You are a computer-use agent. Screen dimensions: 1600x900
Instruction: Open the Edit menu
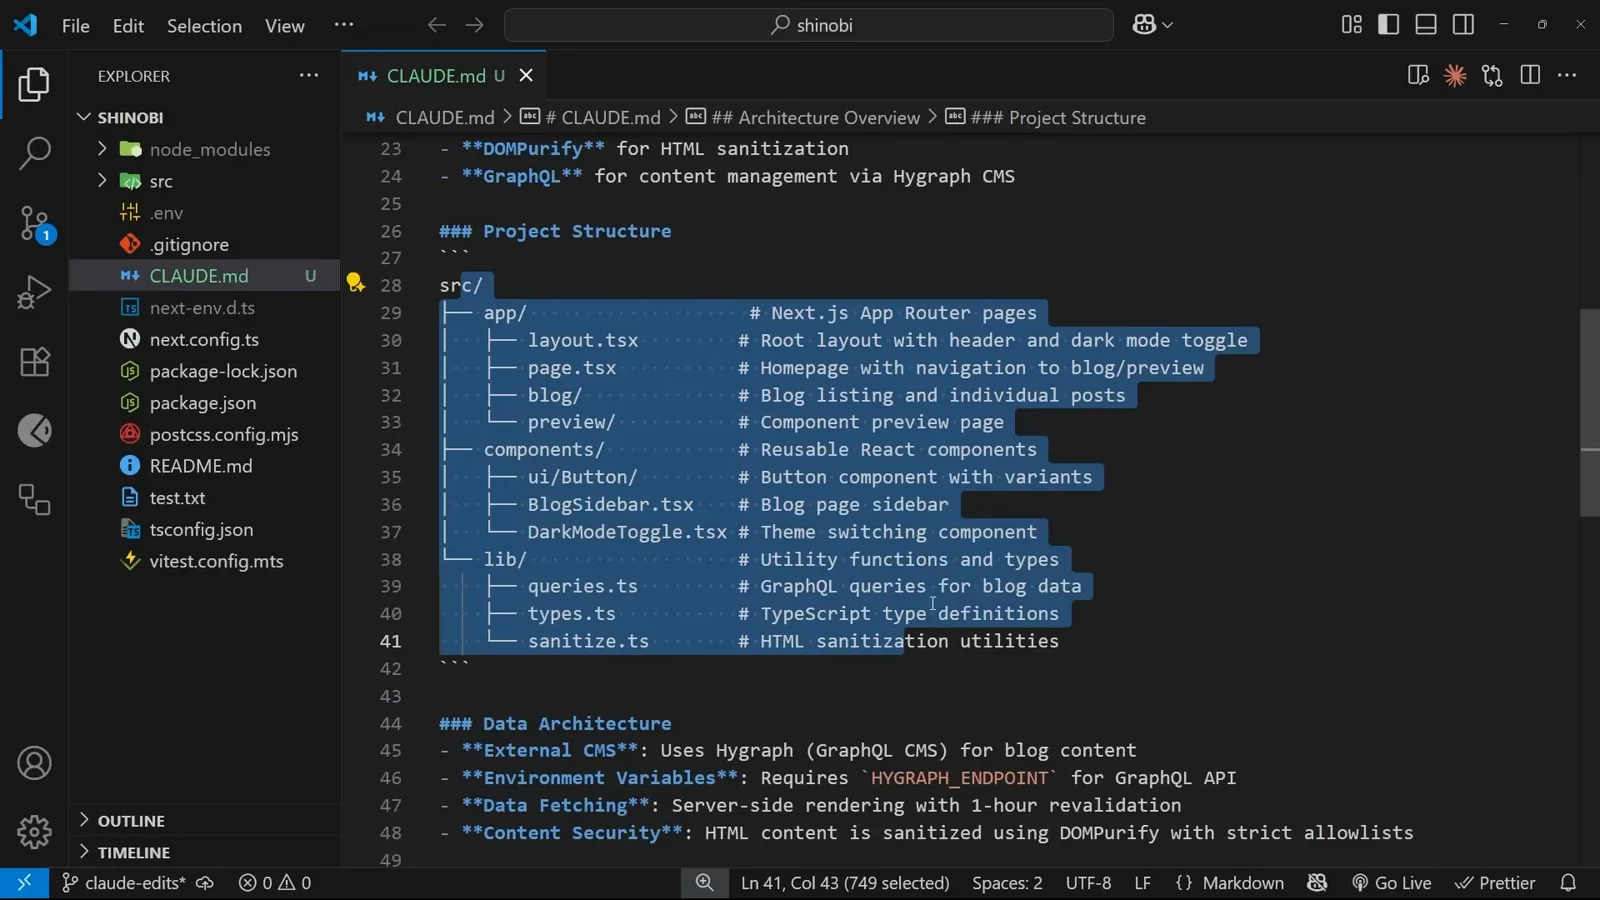click(128, 26)
